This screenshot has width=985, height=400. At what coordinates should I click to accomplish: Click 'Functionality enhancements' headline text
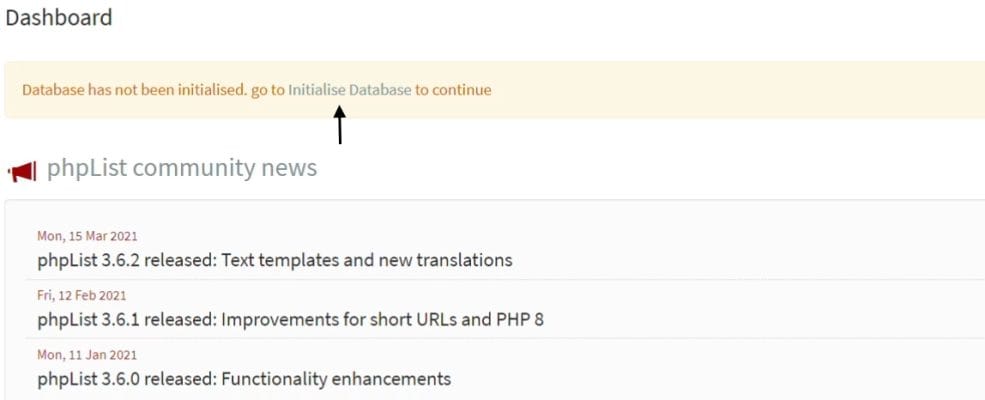(x=336, y=379)
